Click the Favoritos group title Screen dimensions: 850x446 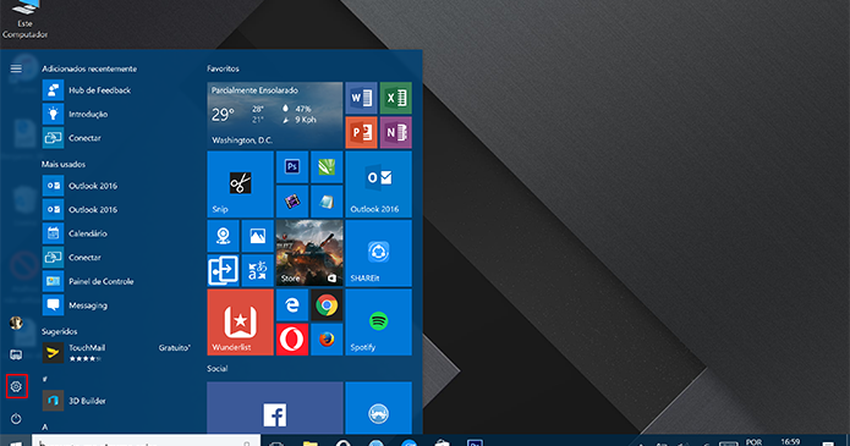(223, 69)
